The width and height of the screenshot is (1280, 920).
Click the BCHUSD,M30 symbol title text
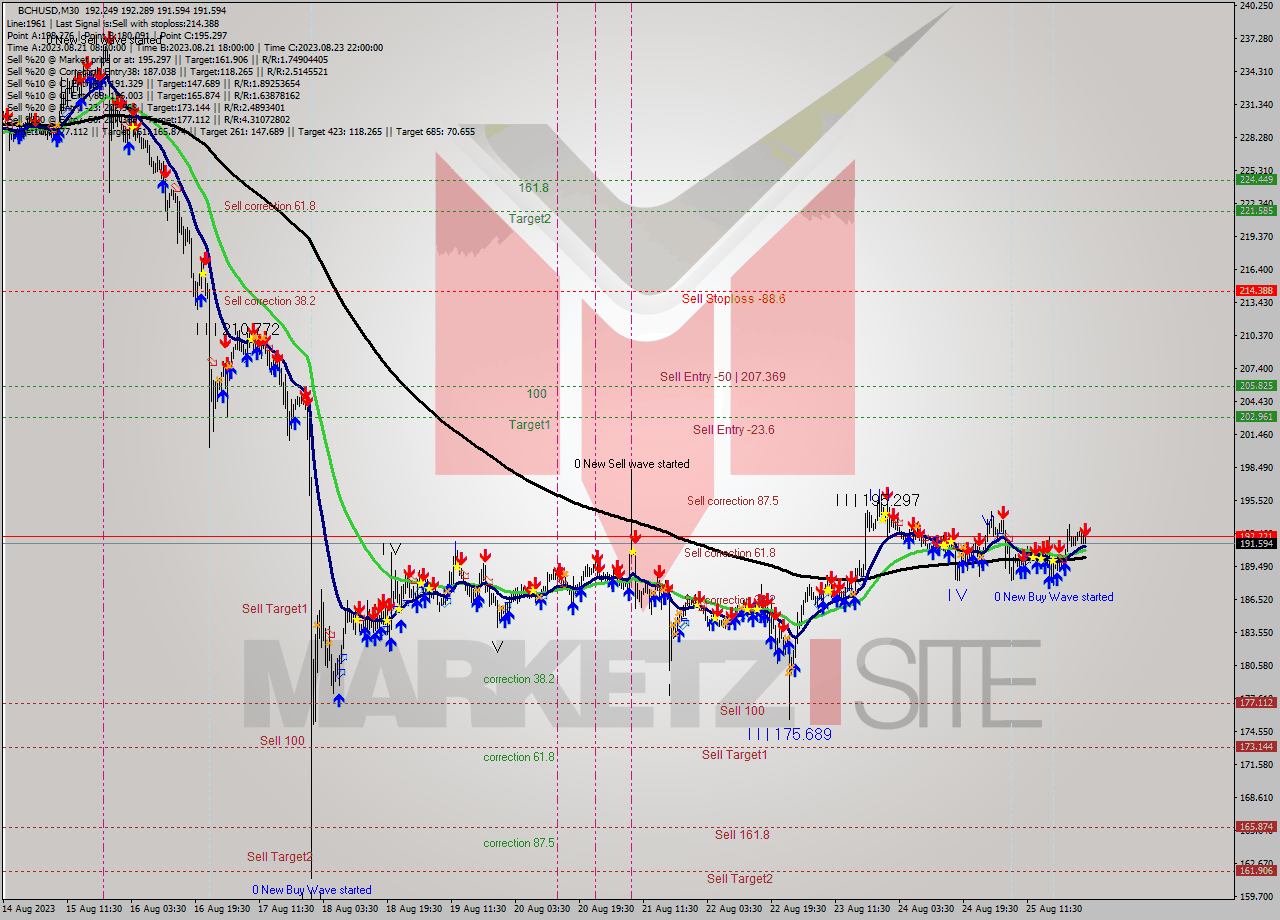coord(50,10)
